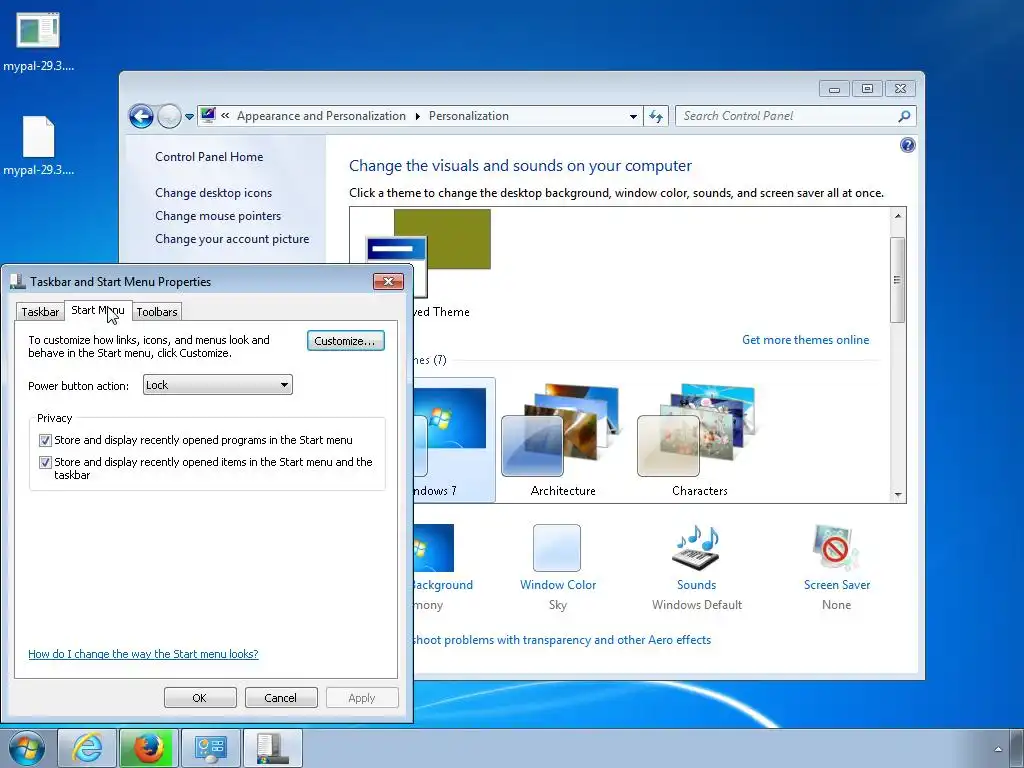
Task: Click the themes list scroll down arrow
Action: coord(898,495)
